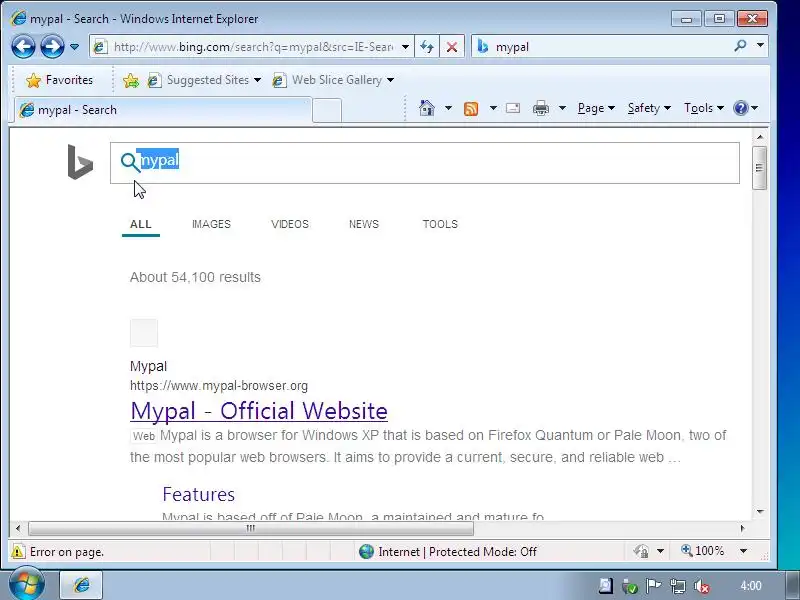Expand the Feeds dropdown arrow
Viewport: 800px width, 600px height.
(x=493, y=108)
